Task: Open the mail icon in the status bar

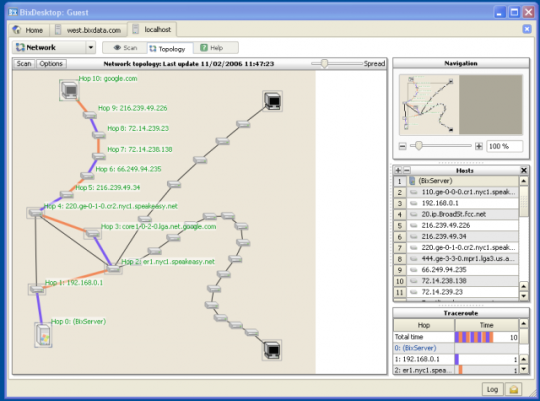Action: point(513,389)
